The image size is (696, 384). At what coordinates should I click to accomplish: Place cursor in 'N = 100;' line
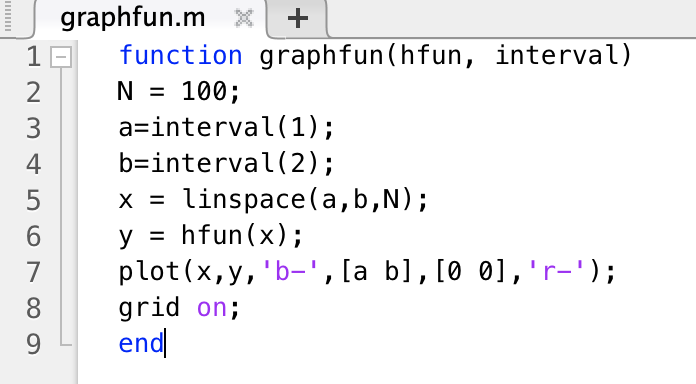click(179, 91)
